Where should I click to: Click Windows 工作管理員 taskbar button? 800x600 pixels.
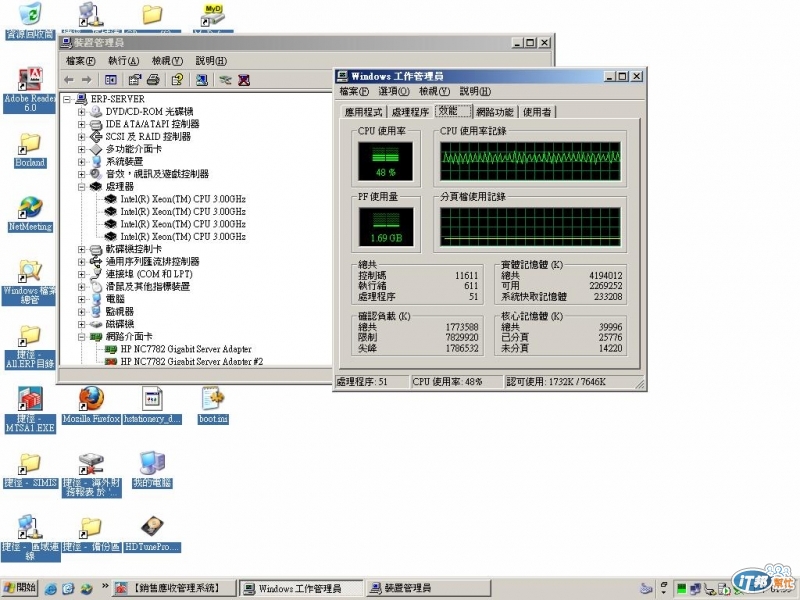301,588
